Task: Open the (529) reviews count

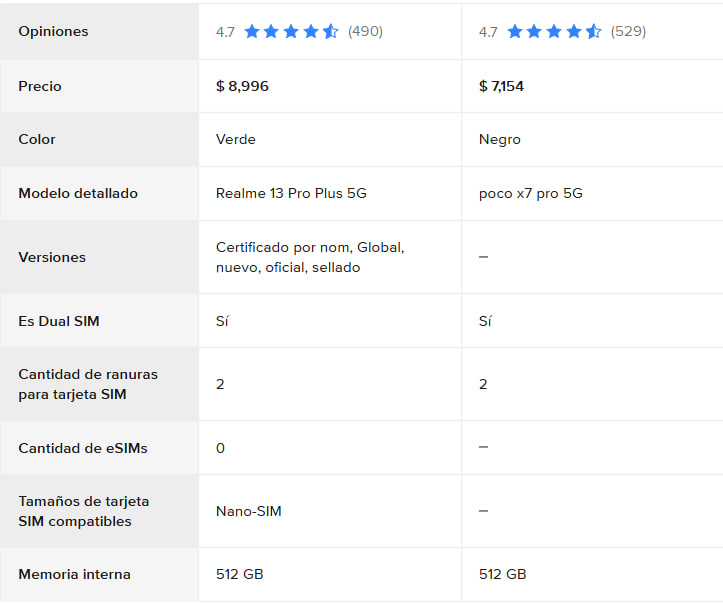Action: point(628,31)
